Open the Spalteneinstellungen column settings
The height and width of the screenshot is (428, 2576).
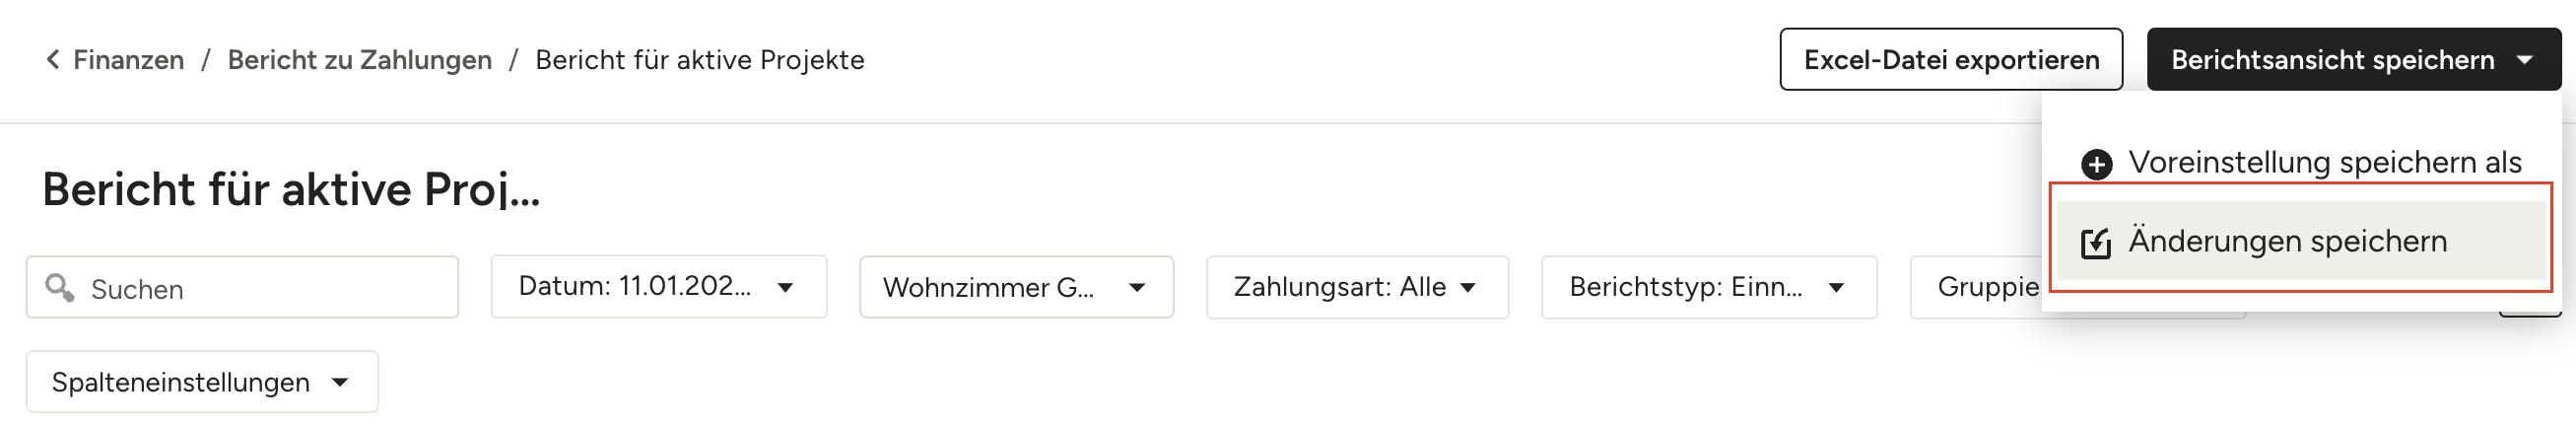(x=201, y=382)
